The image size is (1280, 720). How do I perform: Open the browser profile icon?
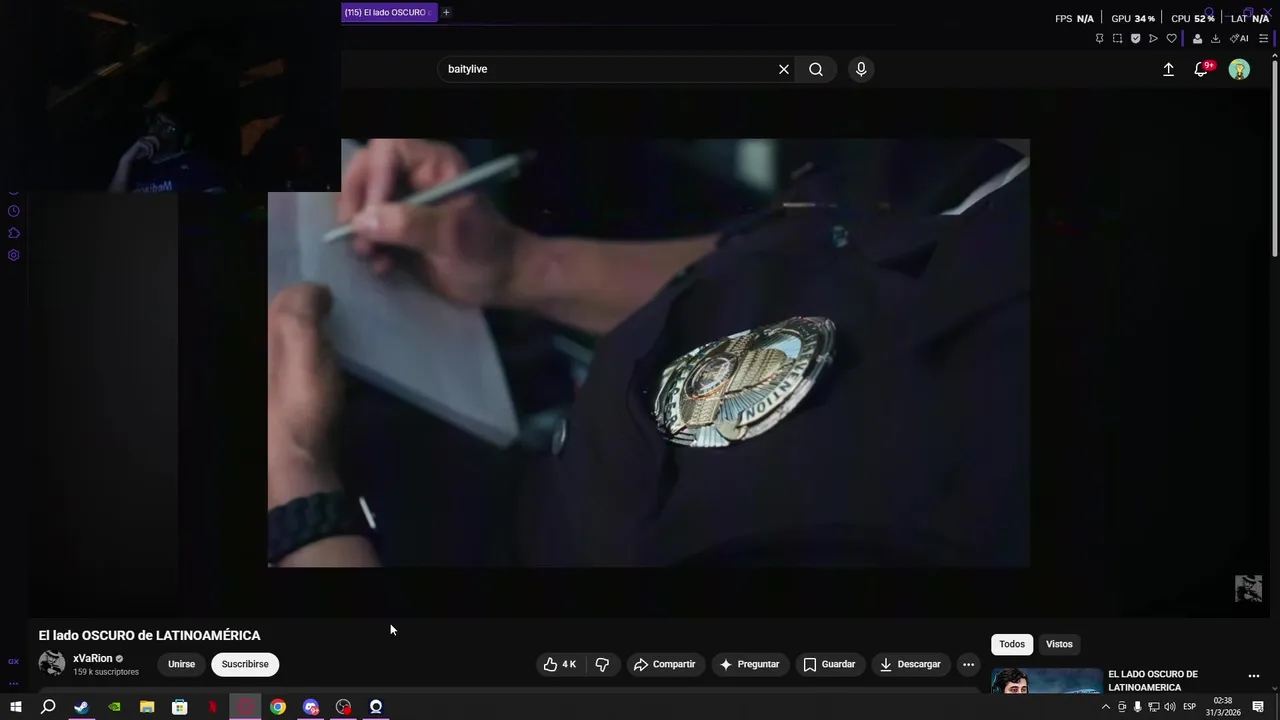point(1197,38)
